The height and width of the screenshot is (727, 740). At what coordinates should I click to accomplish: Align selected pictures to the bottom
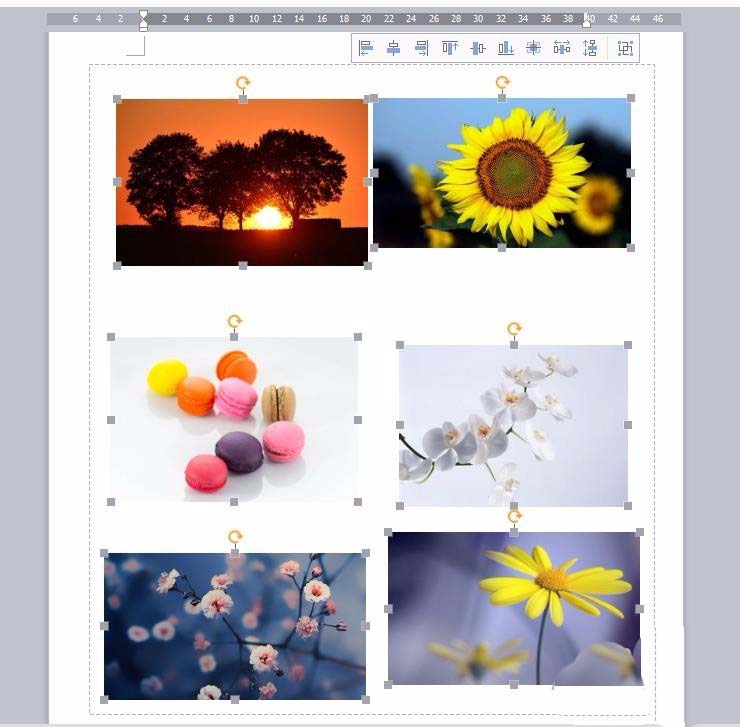pyautogui.click(x=505, y=48)
